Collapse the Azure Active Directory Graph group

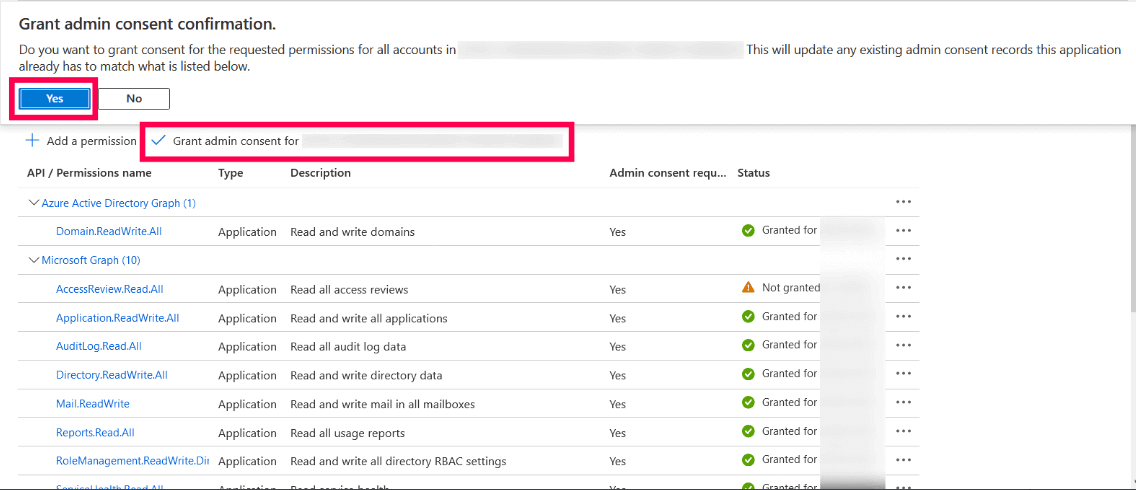pos(33,203)
